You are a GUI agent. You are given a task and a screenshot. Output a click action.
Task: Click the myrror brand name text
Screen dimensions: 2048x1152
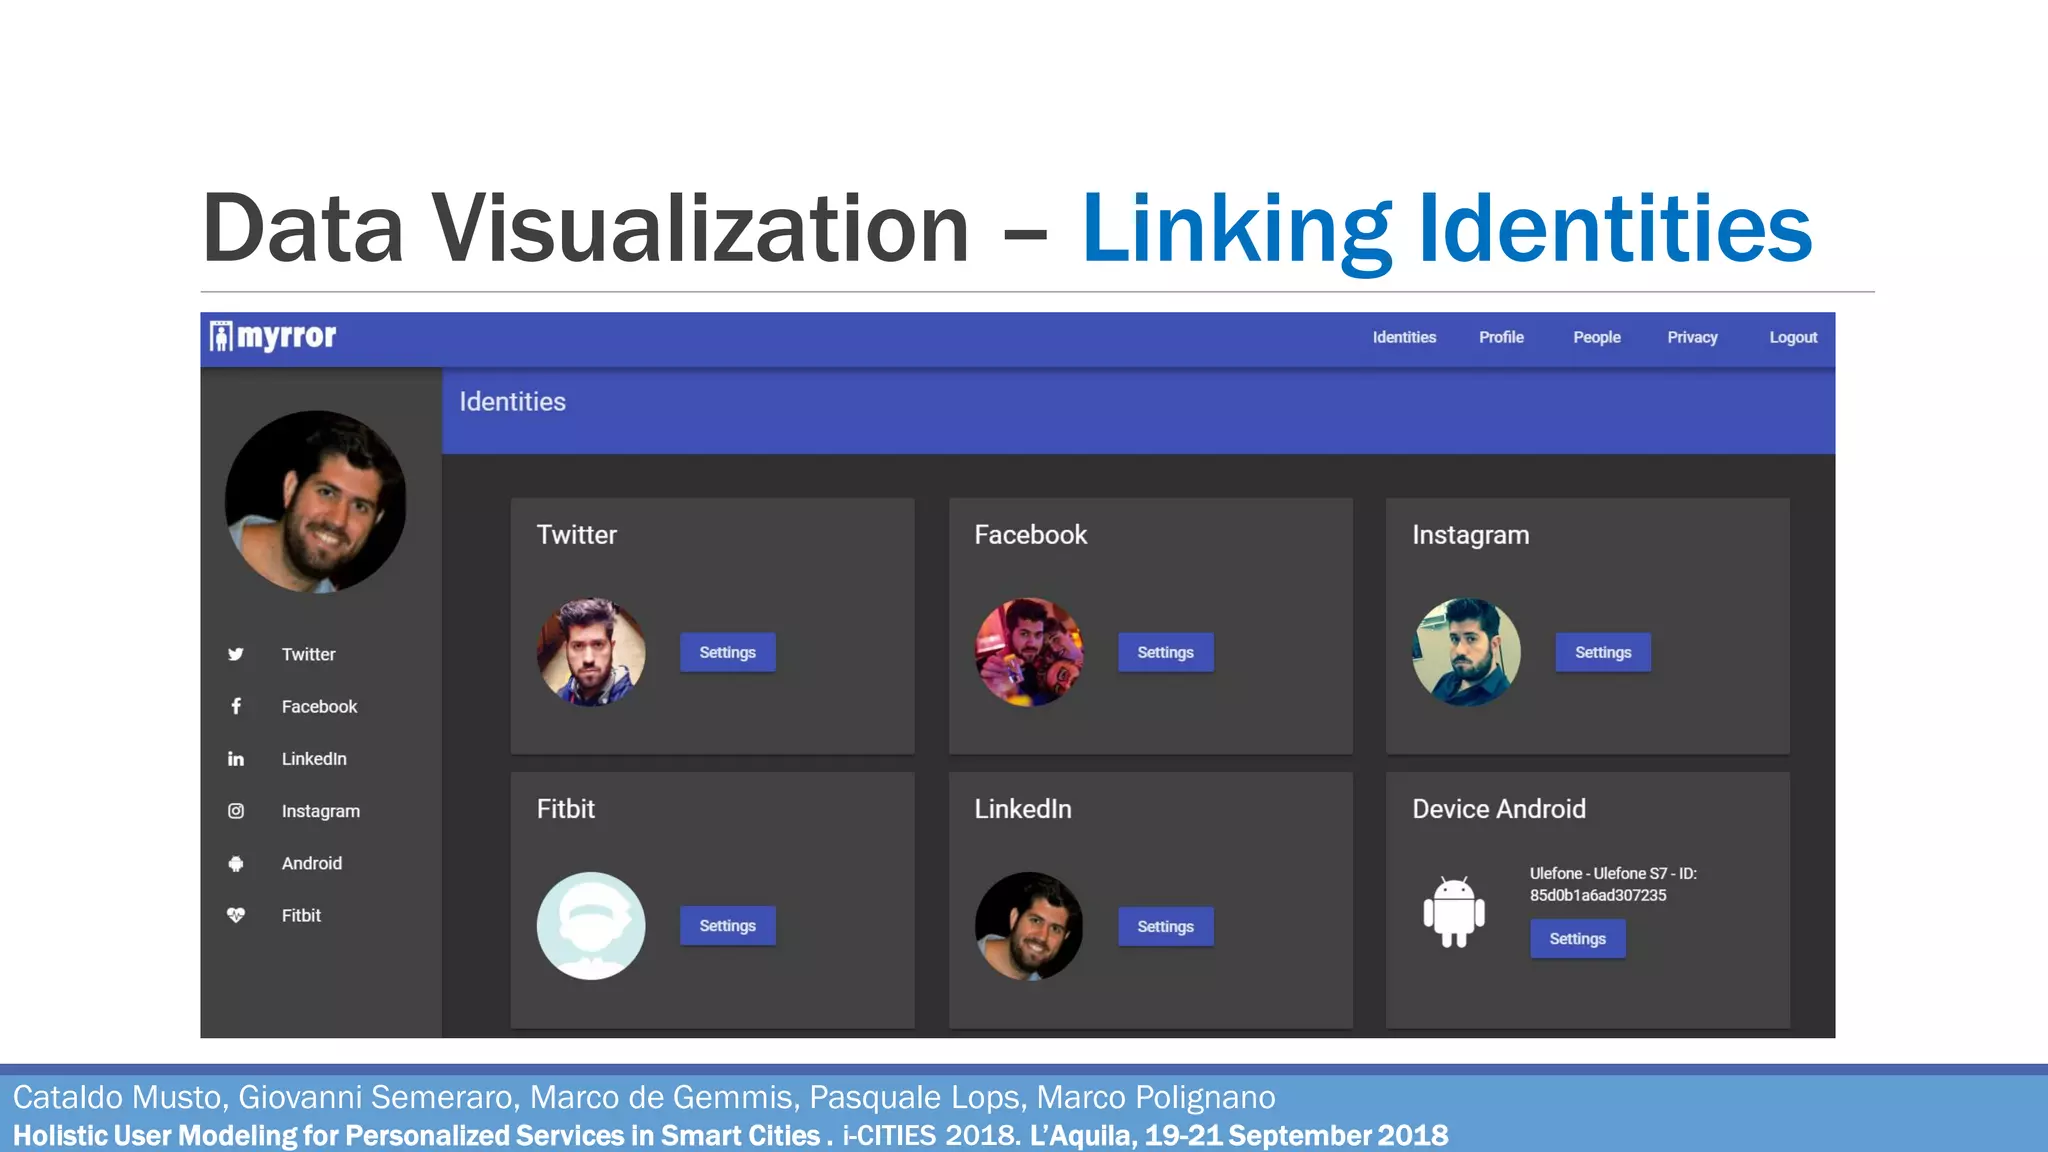coord(287,336)
